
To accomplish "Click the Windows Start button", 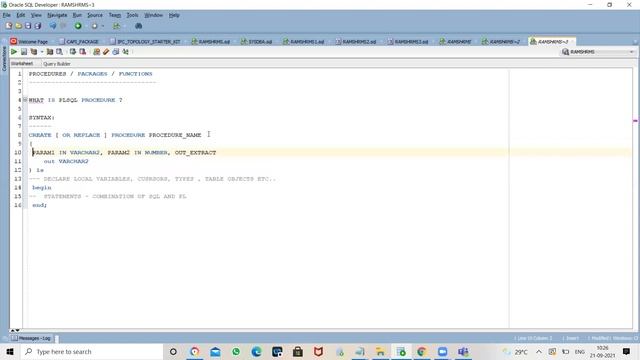I will (x=10, y=351).
